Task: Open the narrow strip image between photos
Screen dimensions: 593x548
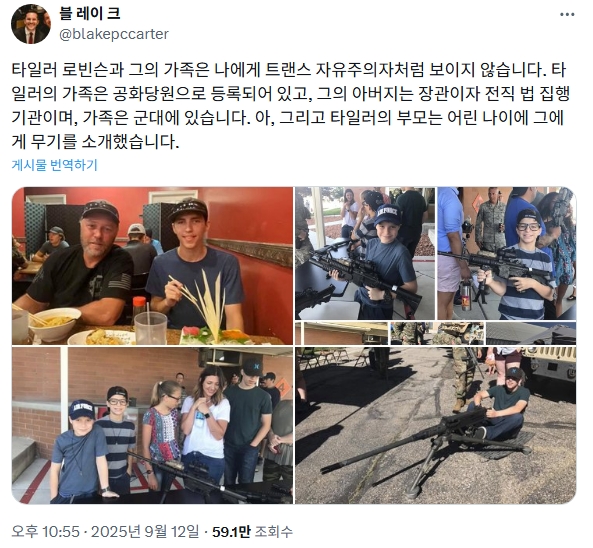Action: 436,334
